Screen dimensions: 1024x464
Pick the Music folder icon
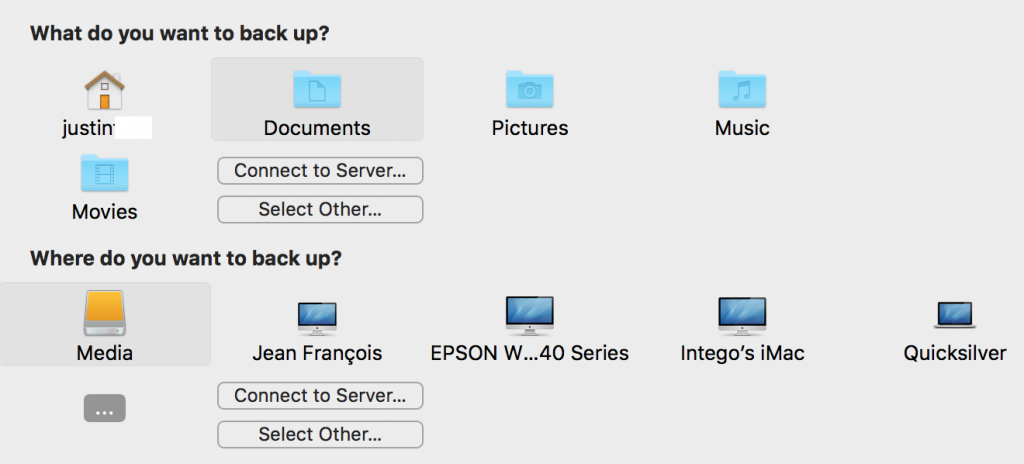pos(742,90)
